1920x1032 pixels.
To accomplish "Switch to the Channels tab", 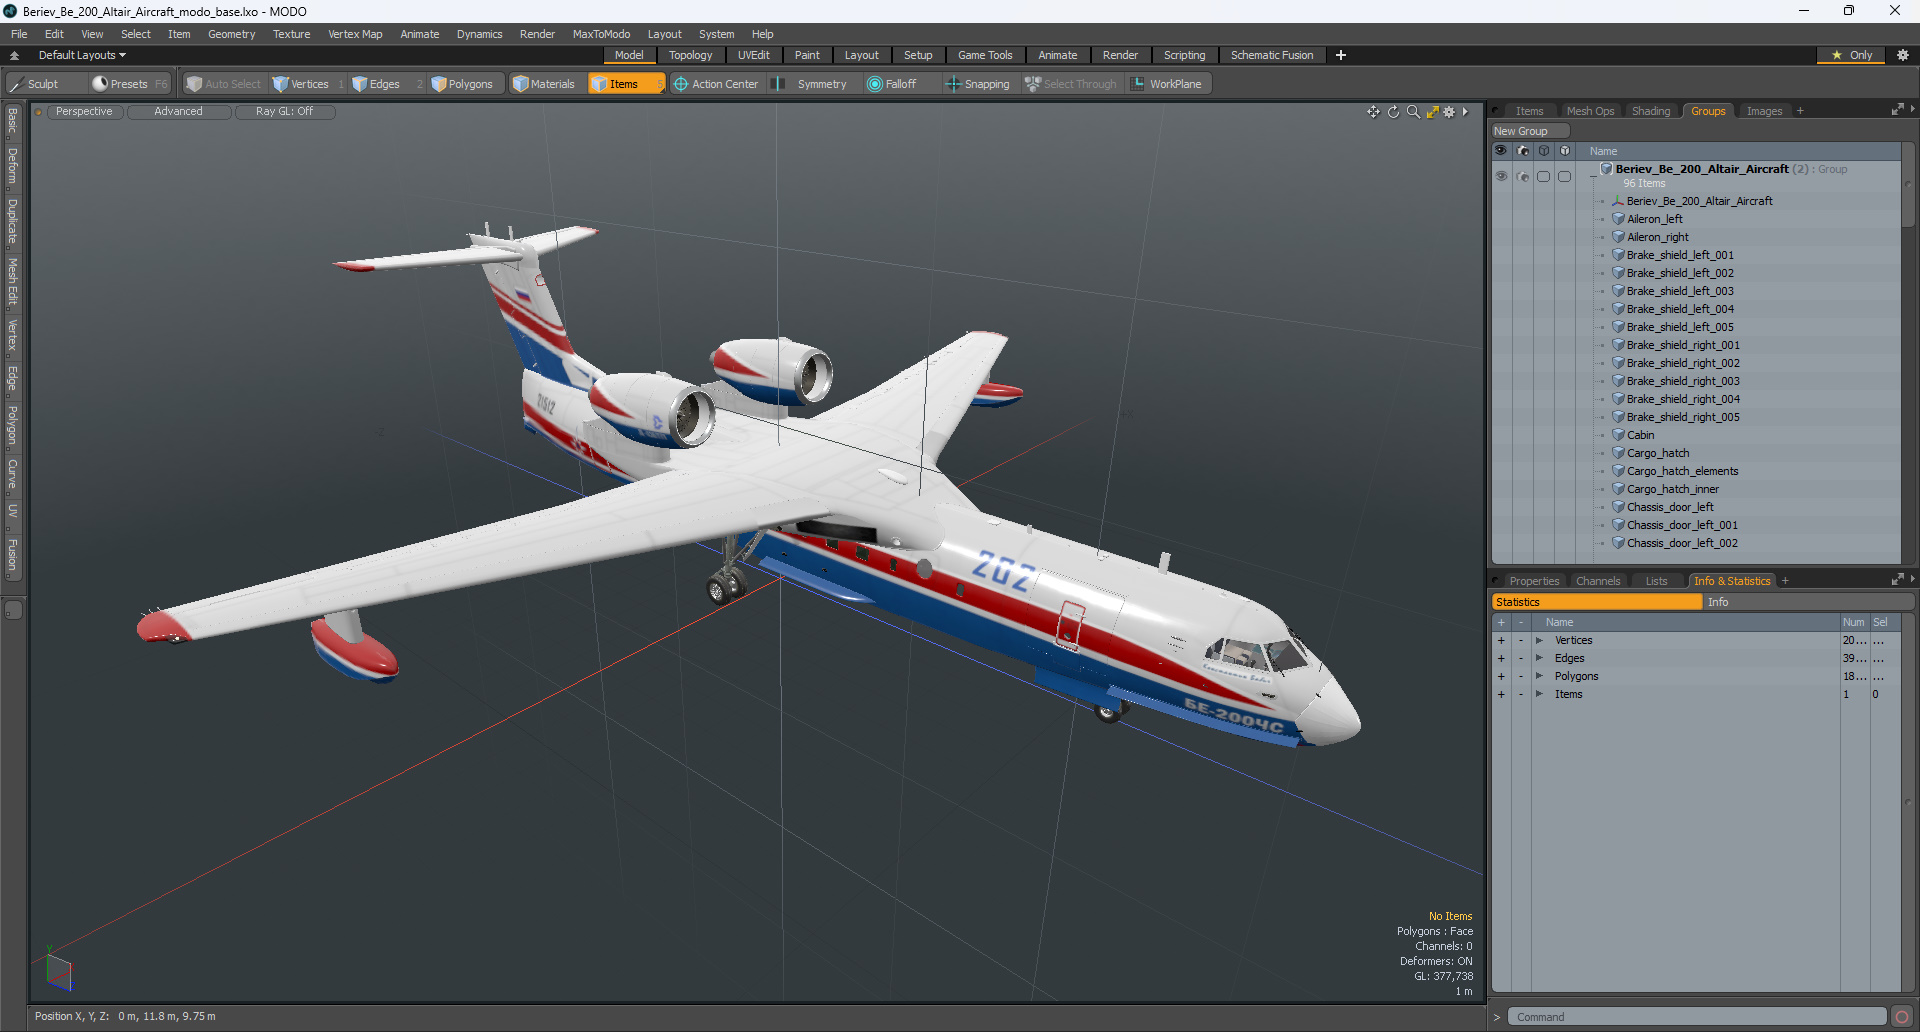I will click(1598, 581).
